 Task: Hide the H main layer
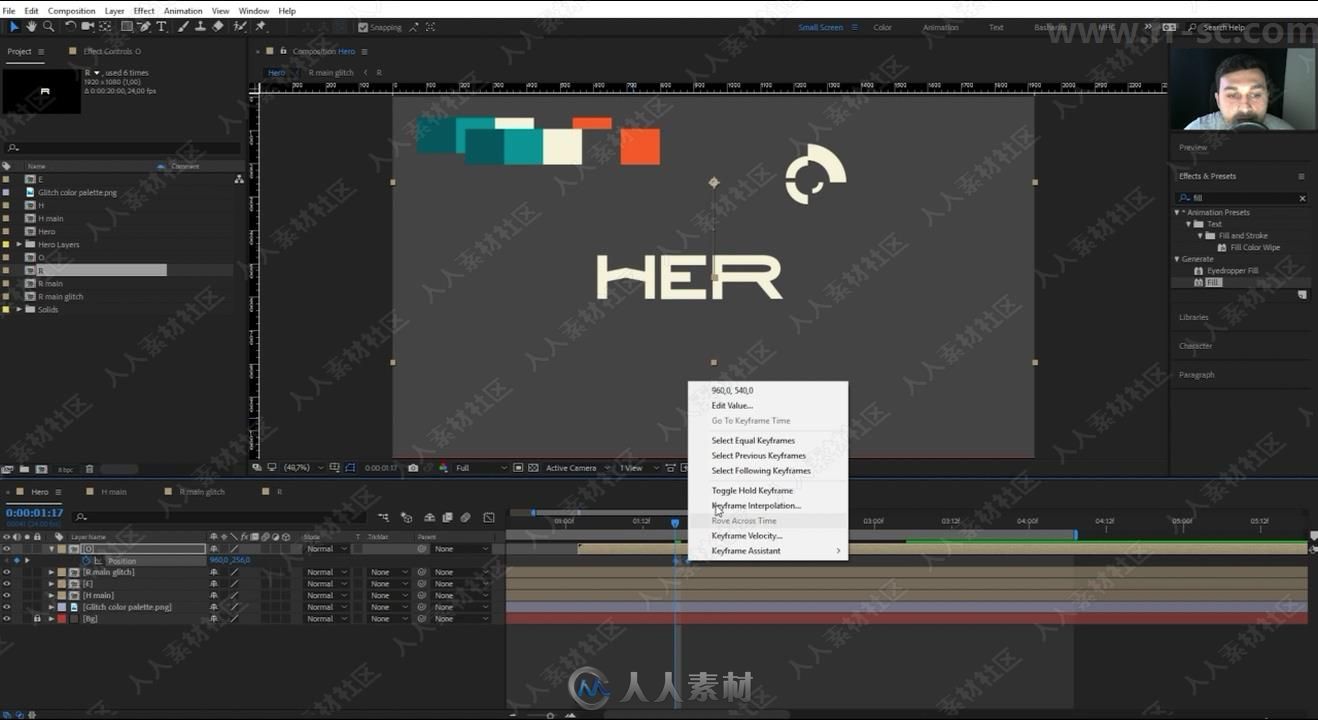pos(6,595)
